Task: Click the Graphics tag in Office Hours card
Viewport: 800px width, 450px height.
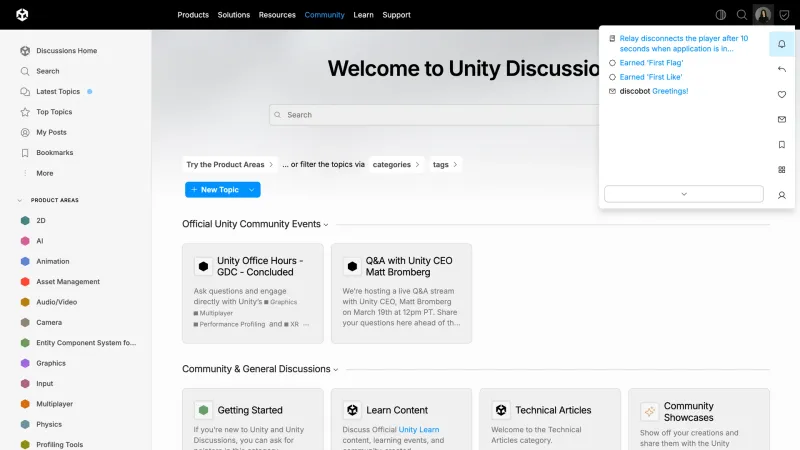Action: coord(281,302)
